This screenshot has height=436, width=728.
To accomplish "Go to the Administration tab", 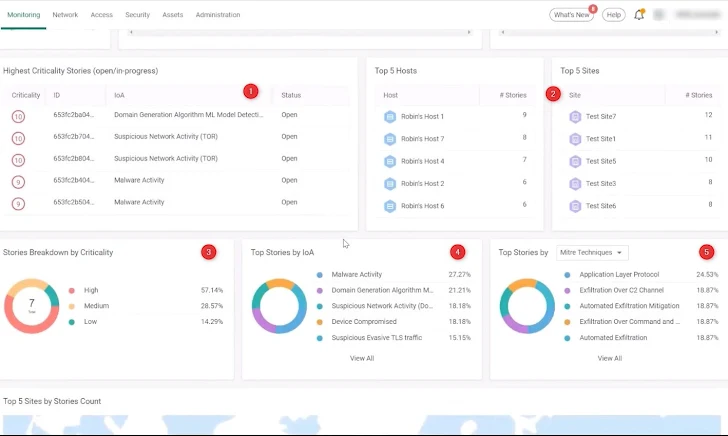I will (x=218, y=15).
